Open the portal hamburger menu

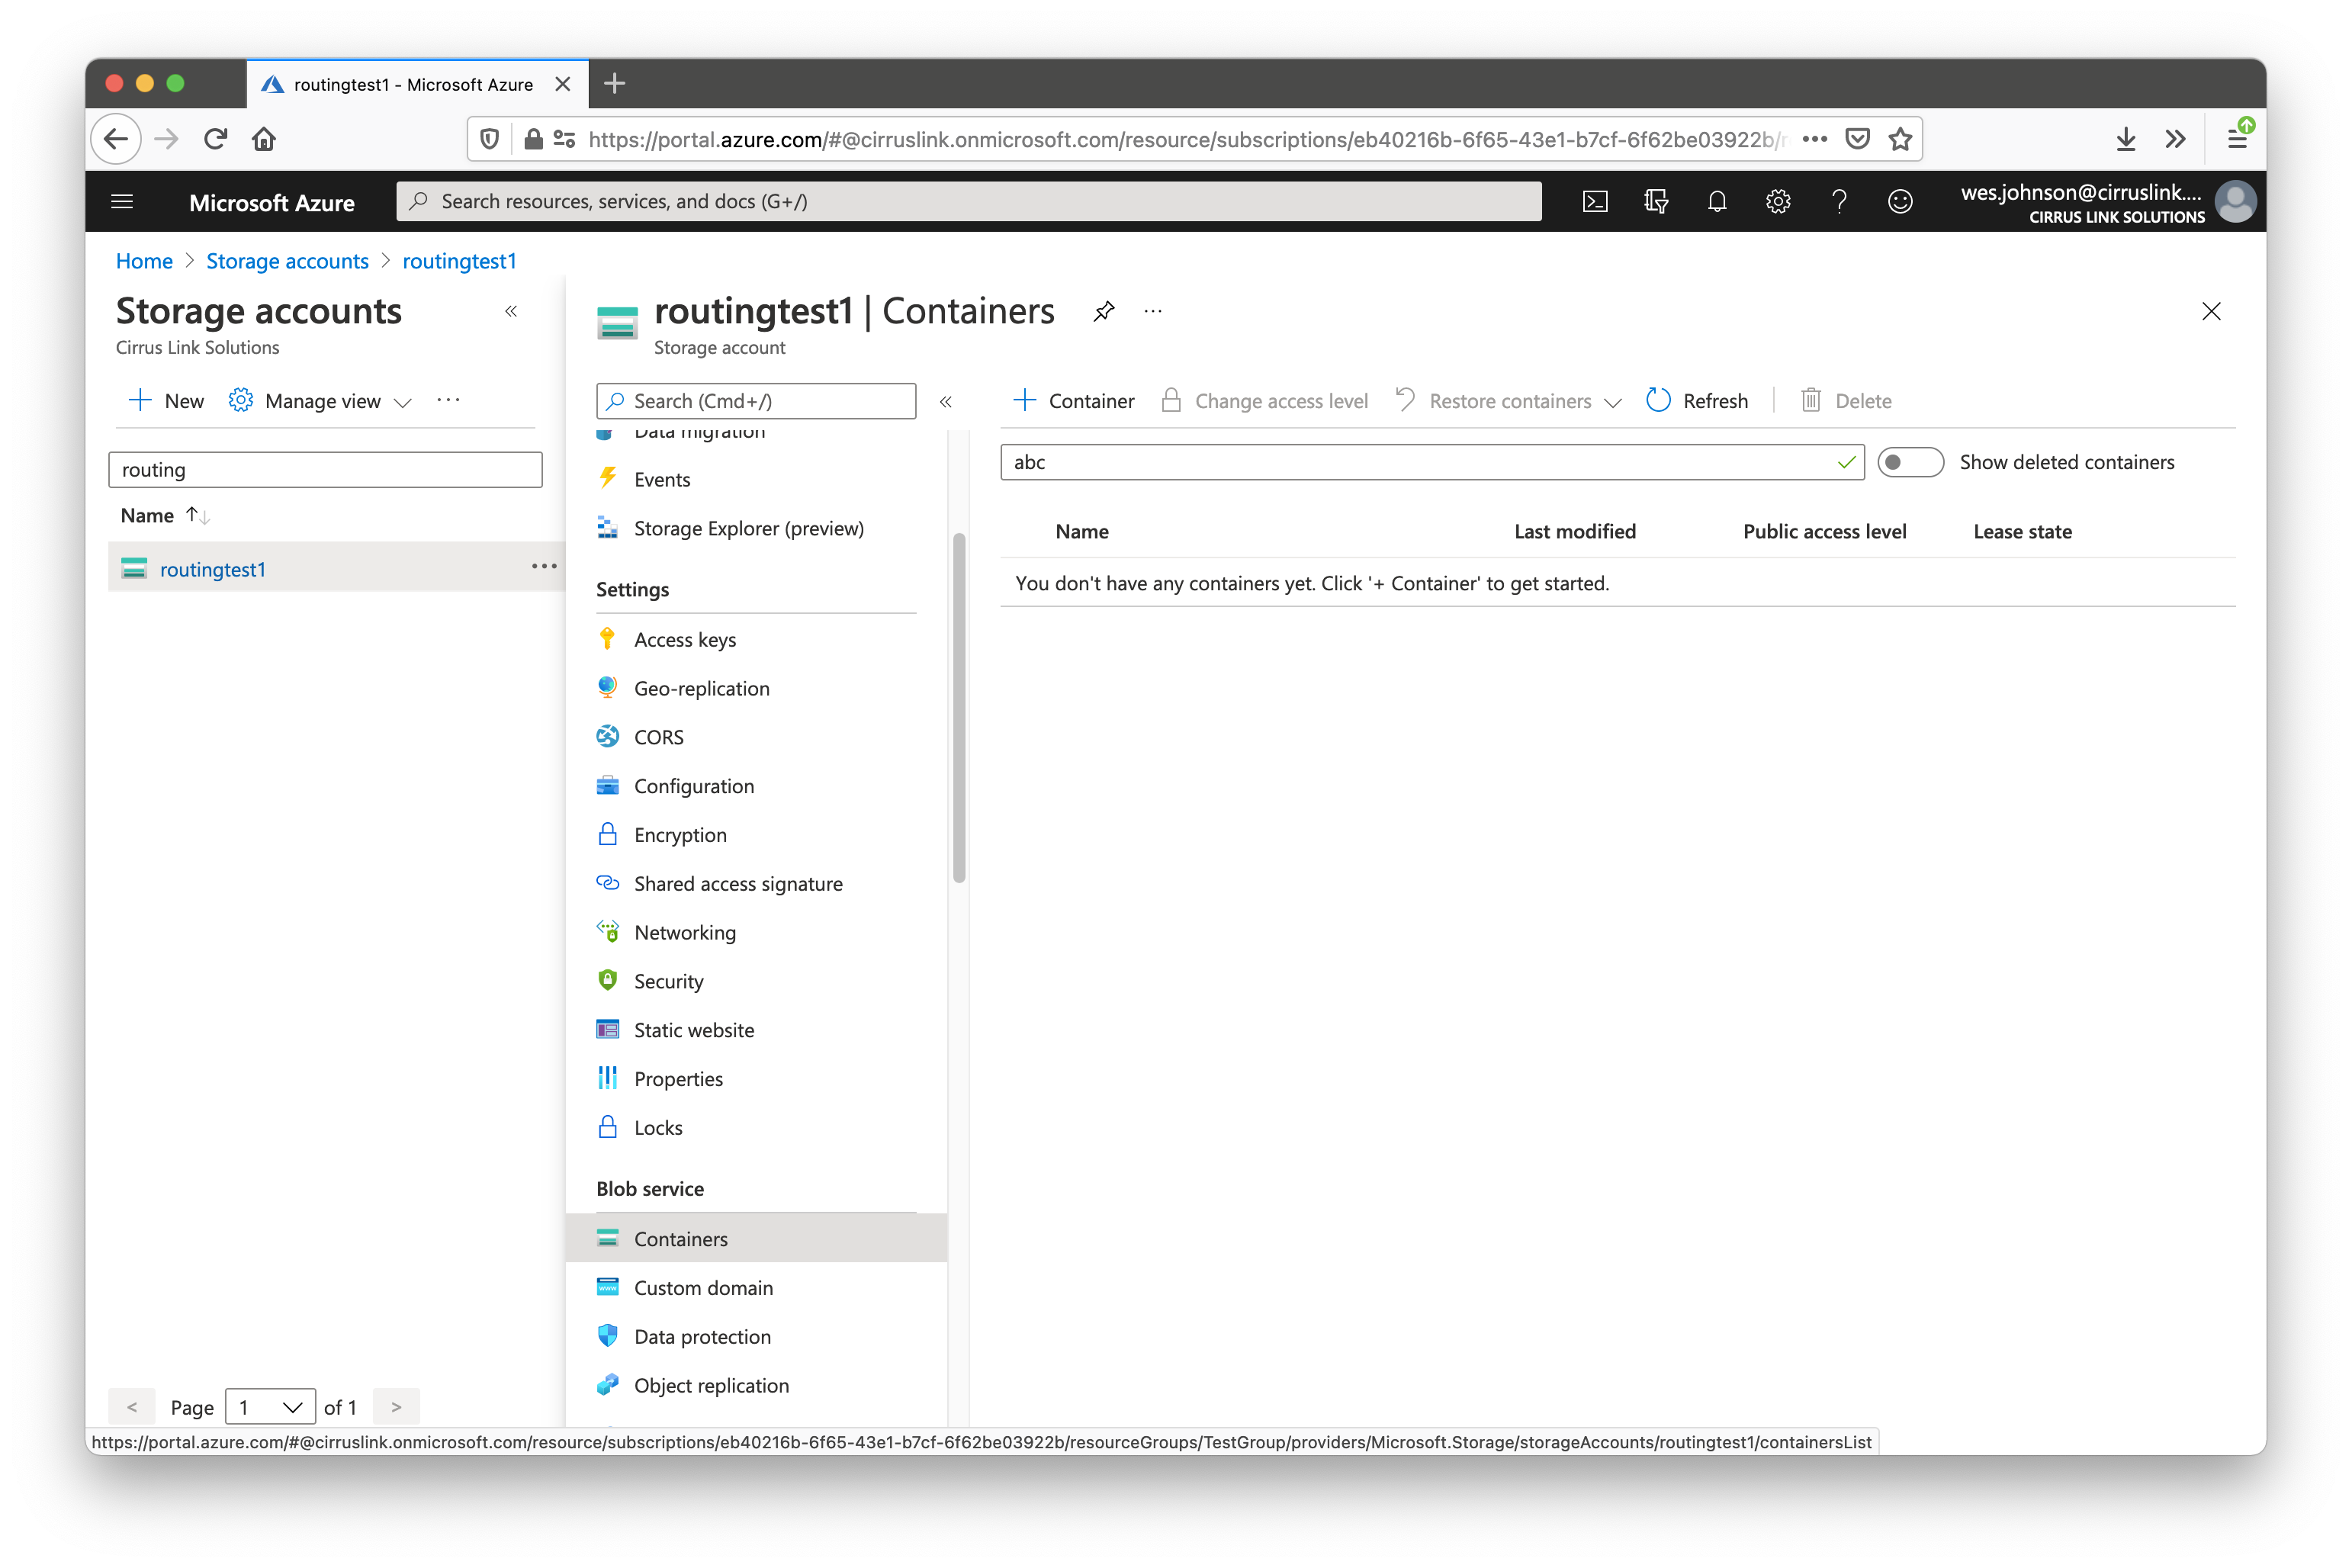pyautogui.click(x=122, y=202)
